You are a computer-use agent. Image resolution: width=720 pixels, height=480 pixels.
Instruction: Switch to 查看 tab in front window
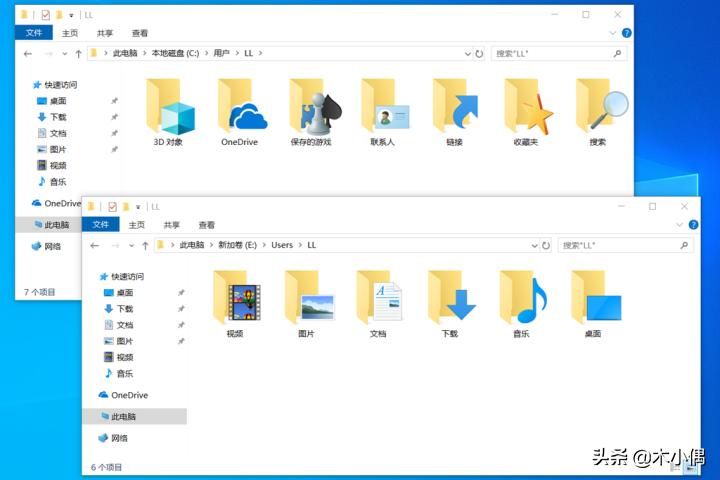[206, 225]
